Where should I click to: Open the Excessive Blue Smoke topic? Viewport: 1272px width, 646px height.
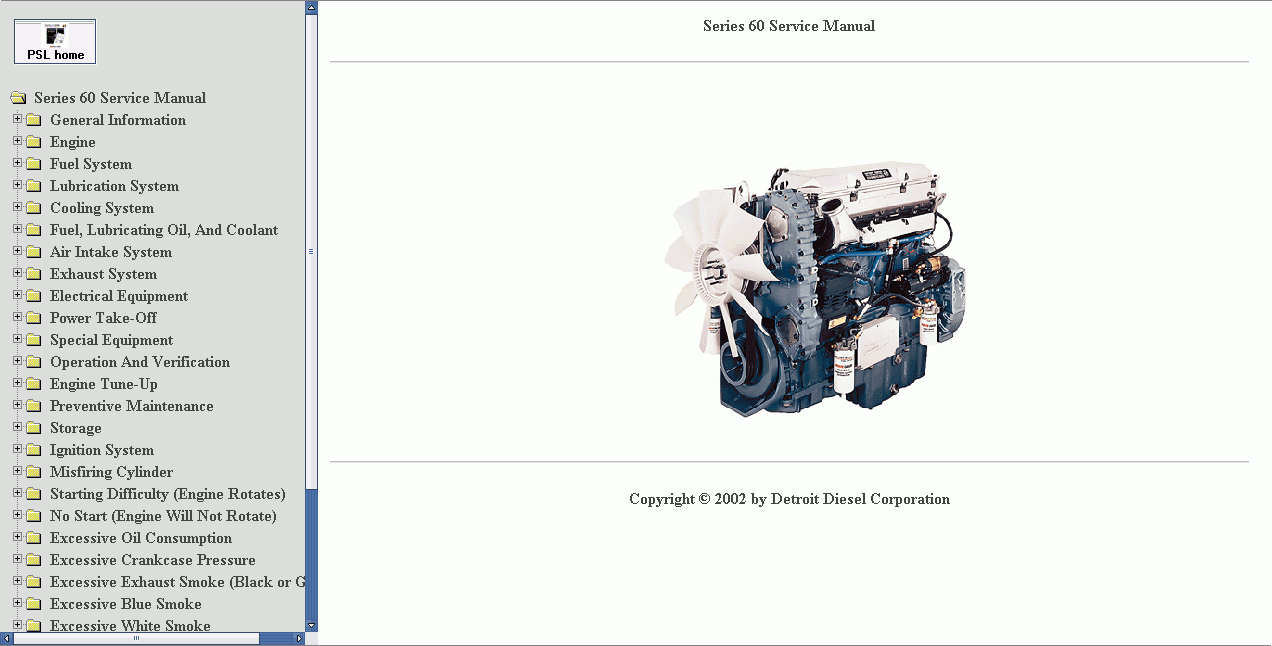(125, 603)
